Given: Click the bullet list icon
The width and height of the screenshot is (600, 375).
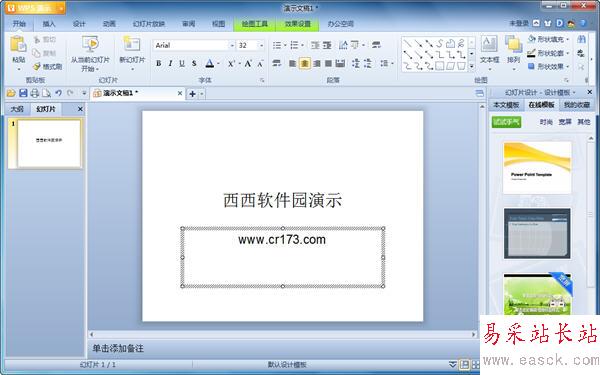Looking at the screenshot, I should pyautogui.click(x=277, y=46).
